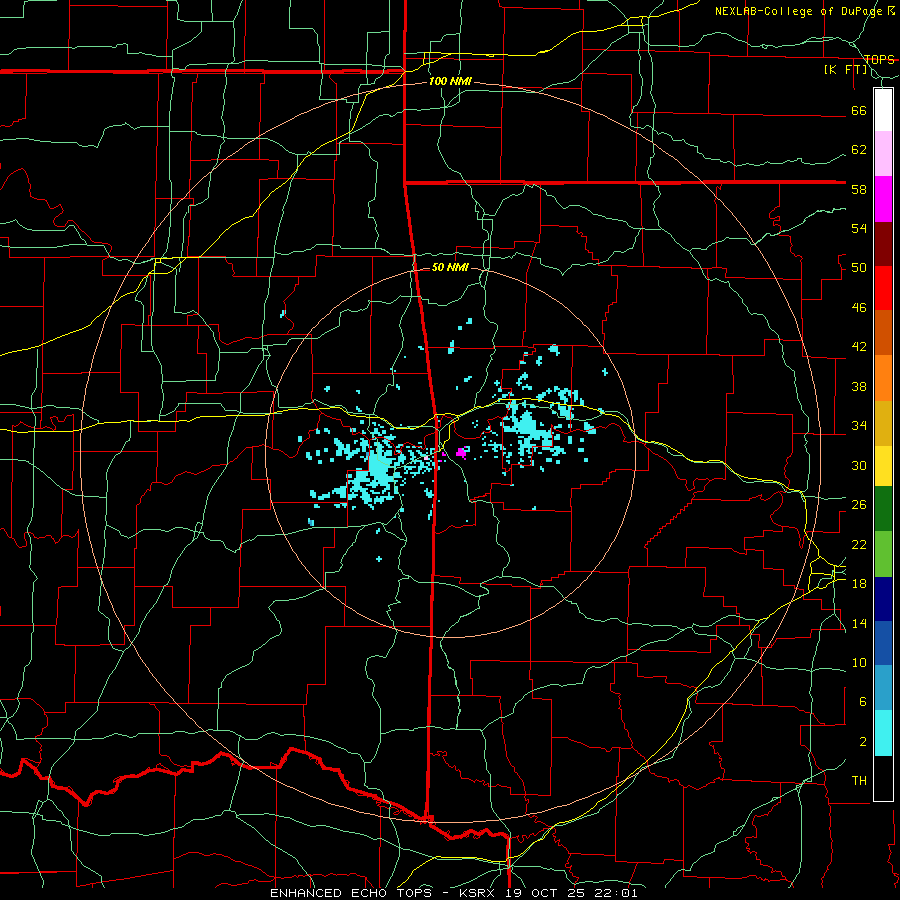The height and width of the screenshot is (900, 900).
Task: Click the 34 legend value
Action: 859,426
